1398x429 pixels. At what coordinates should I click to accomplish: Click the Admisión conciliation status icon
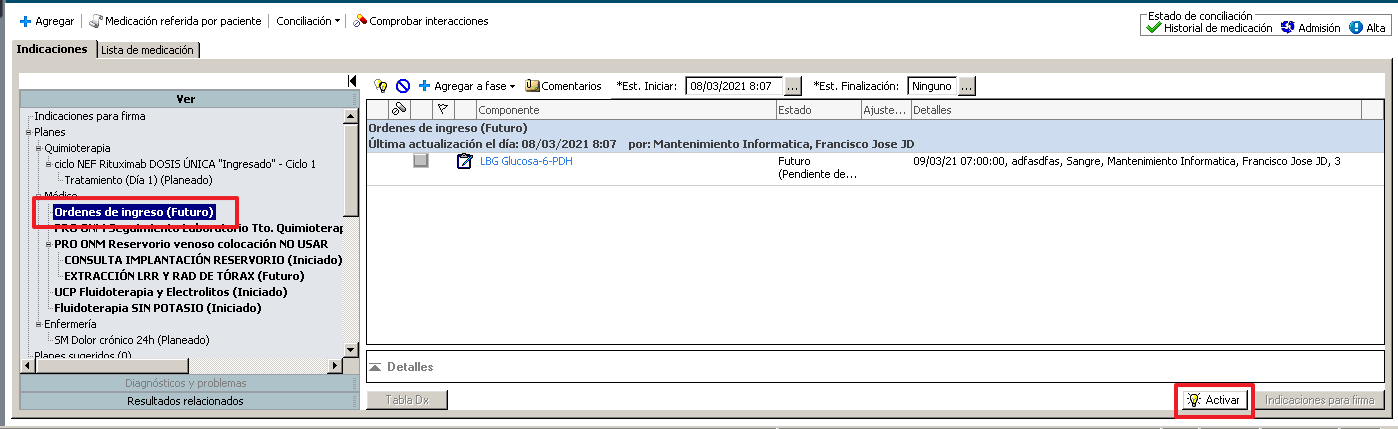1288,28
